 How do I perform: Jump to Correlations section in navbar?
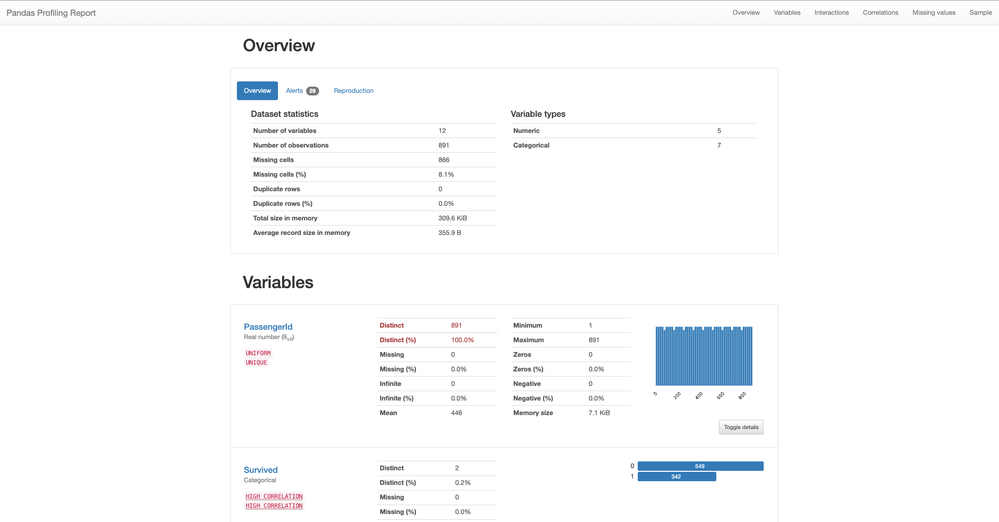[880, 13]
